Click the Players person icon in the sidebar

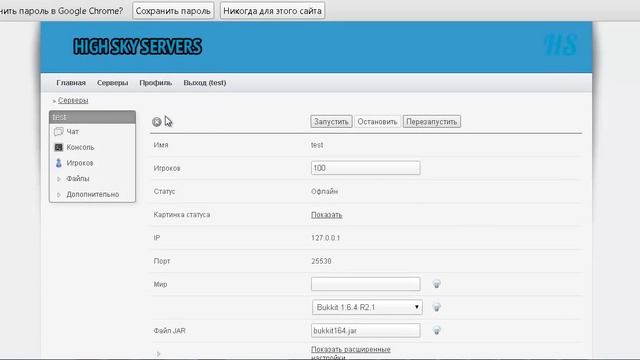[59, 163]
